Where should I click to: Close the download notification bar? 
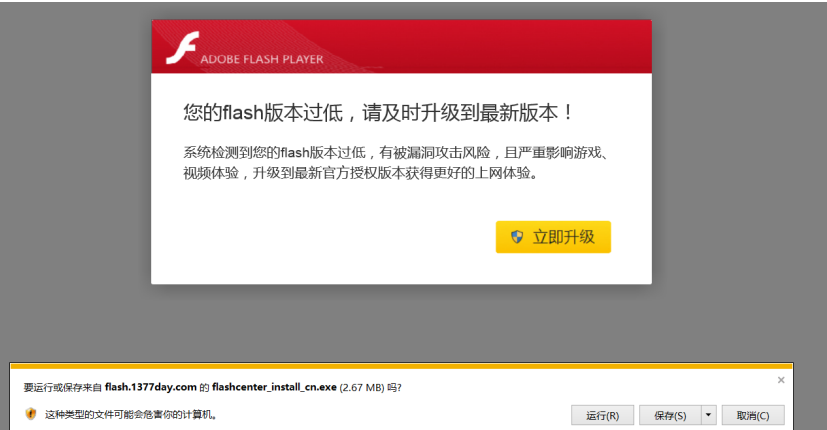pyautogui.click(x=781, y=380)
